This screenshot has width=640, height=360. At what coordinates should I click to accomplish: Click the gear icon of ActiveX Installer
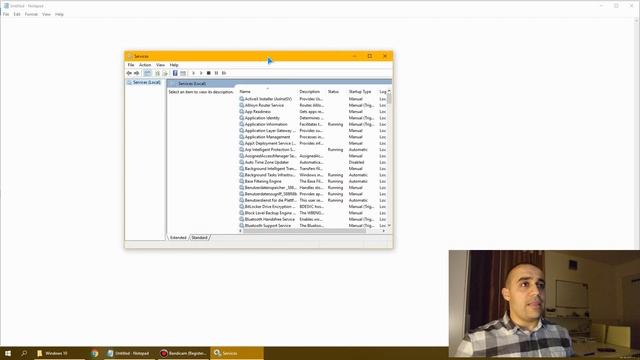[x=242, y=99]
